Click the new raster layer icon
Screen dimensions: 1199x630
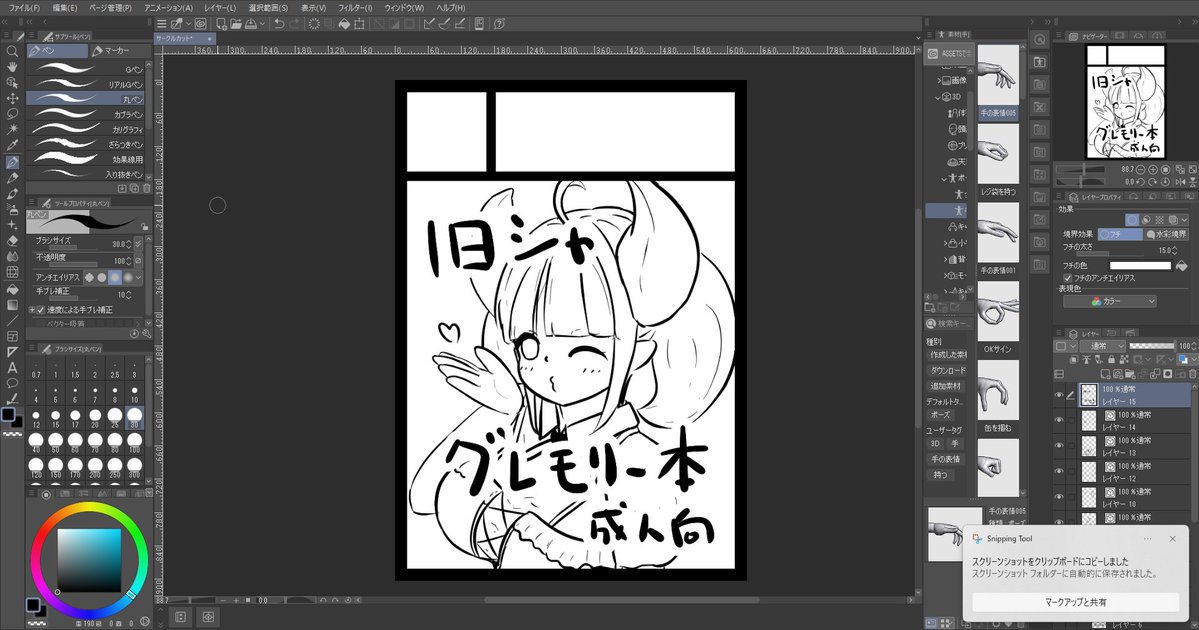[x=1106, y=374]
